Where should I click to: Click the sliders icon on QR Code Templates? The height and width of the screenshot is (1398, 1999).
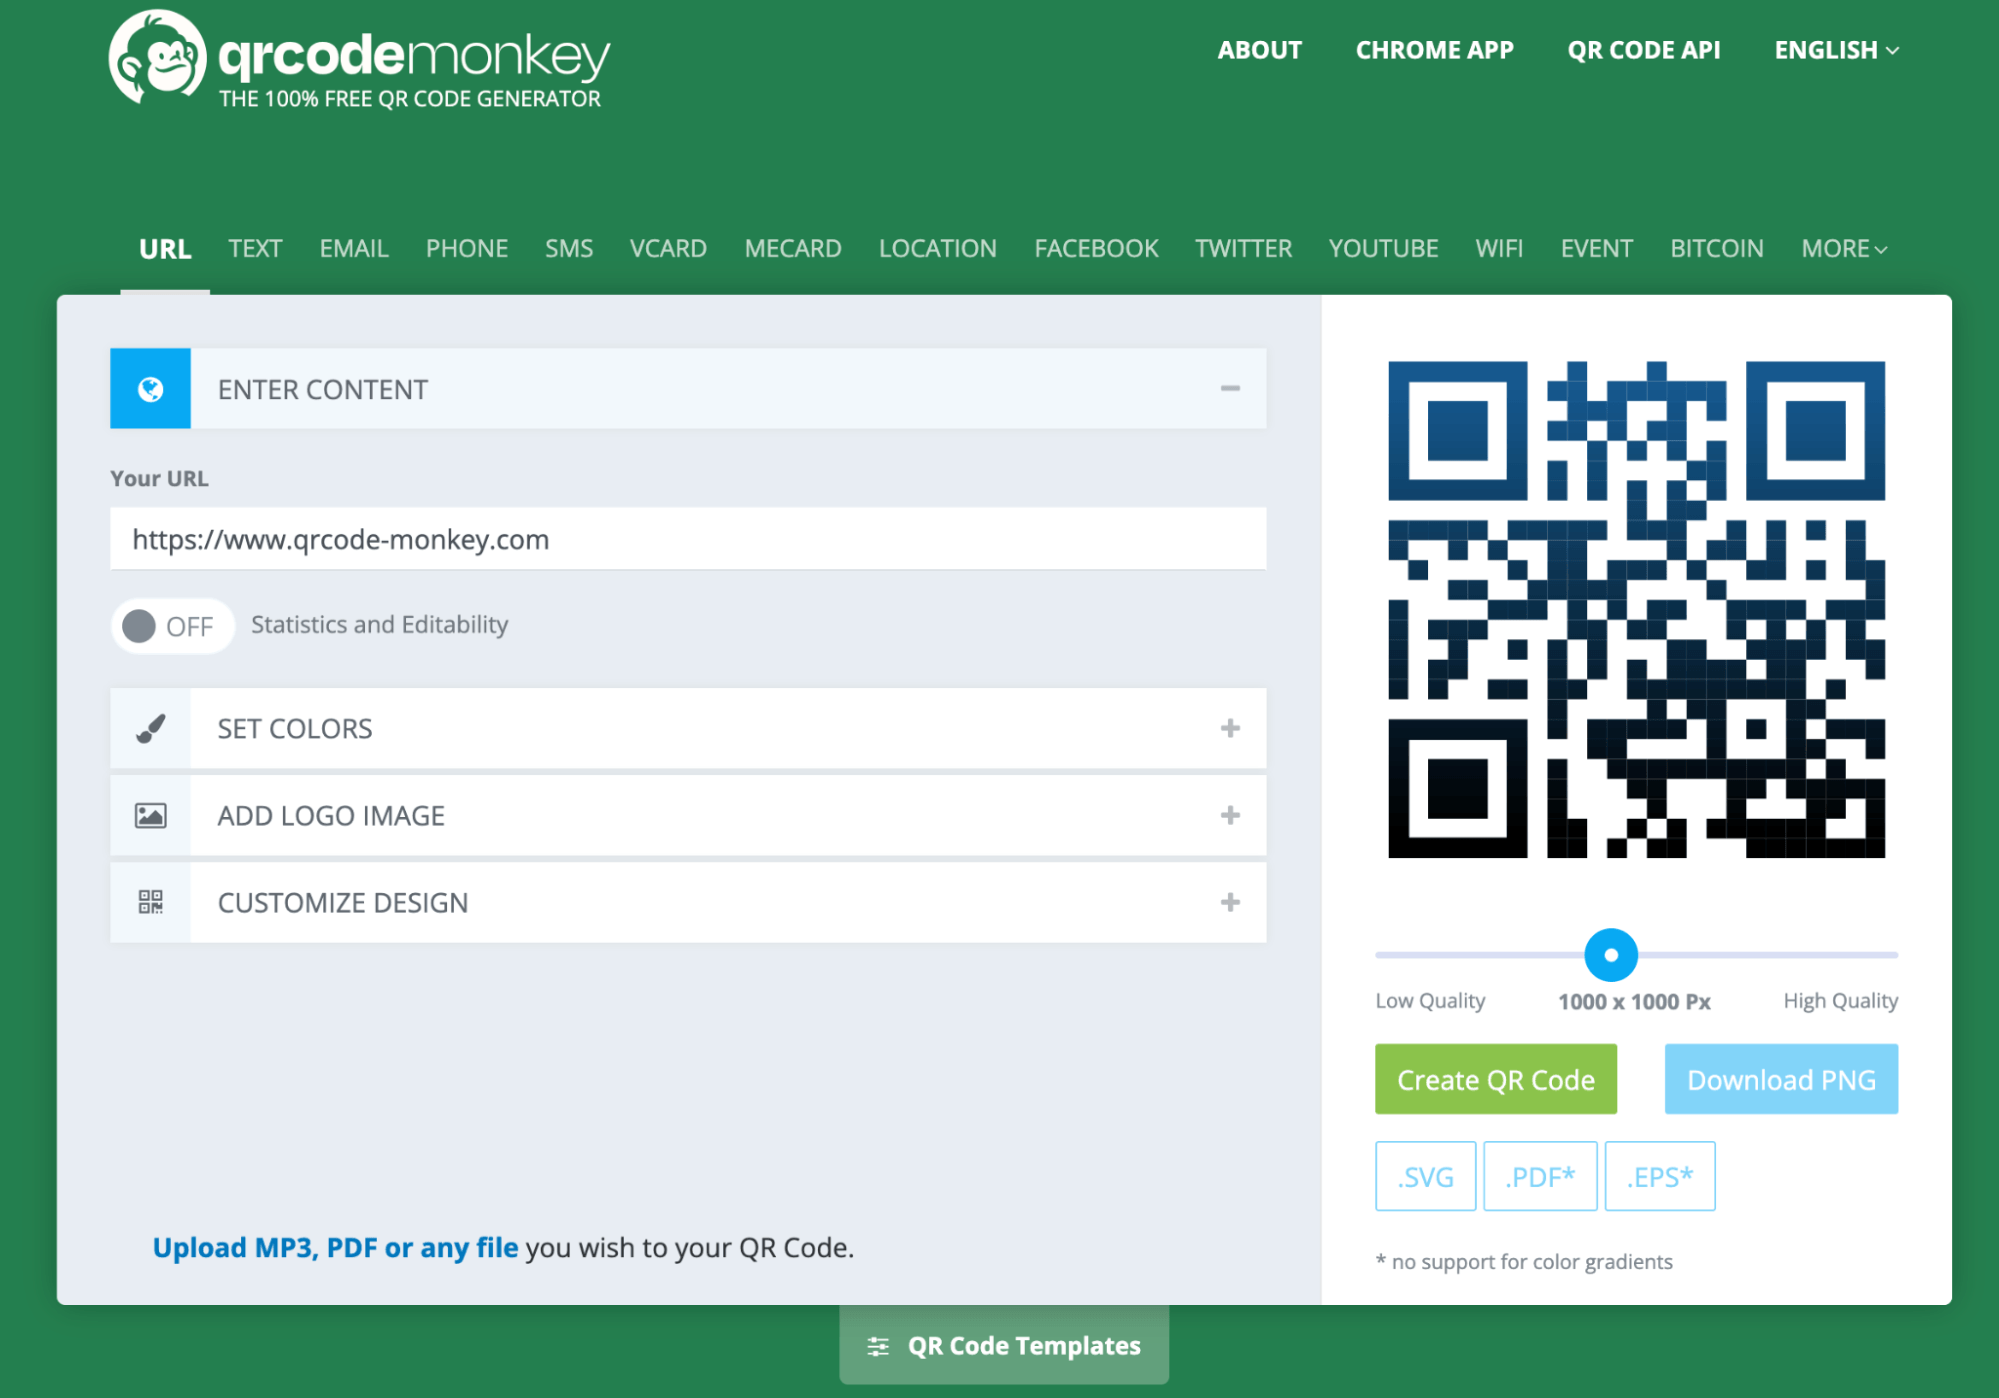[878, 1346]
